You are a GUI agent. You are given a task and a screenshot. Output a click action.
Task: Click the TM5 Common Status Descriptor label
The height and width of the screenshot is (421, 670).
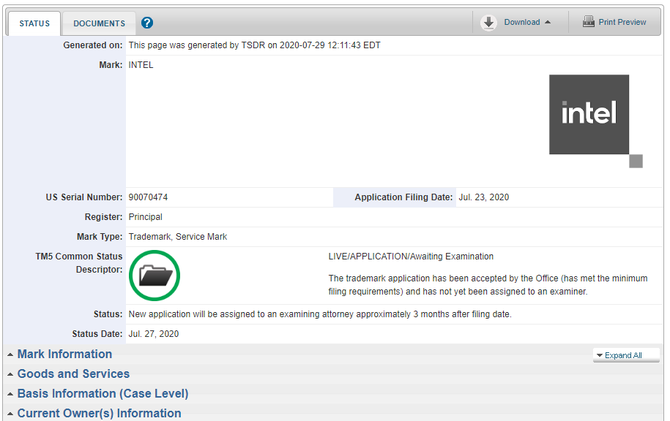[x=79, y=263]
